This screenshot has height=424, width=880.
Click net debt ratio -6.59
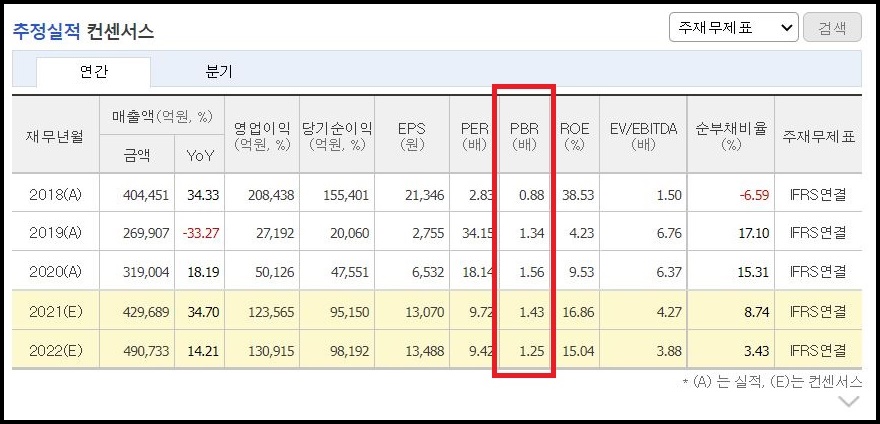pos(753,195)
